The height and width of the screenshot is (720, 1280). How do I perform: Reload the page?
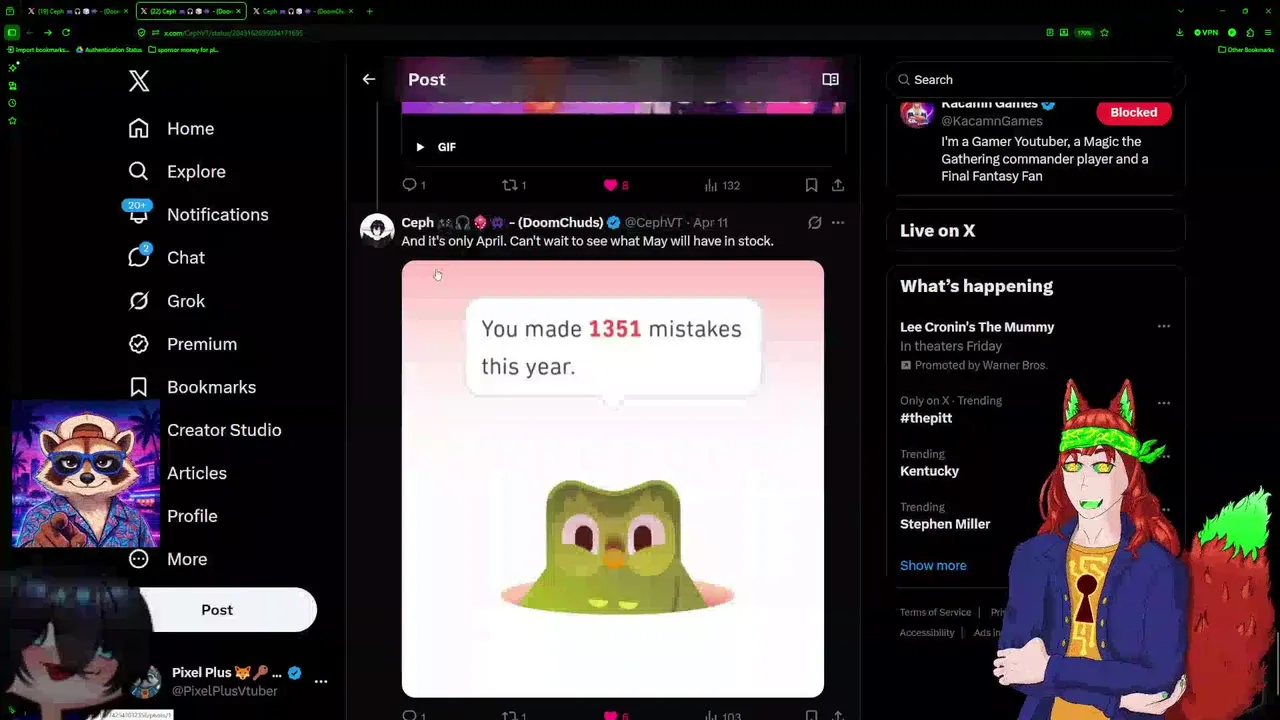click(x=66, y=32)
